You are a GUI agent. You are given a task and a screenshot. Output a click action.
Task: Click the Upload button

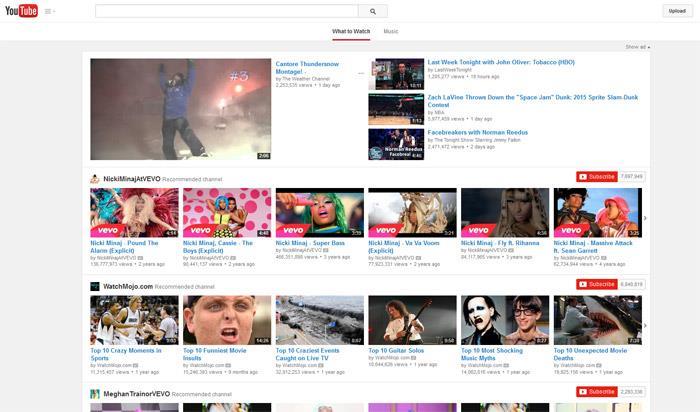coord(677,11)
